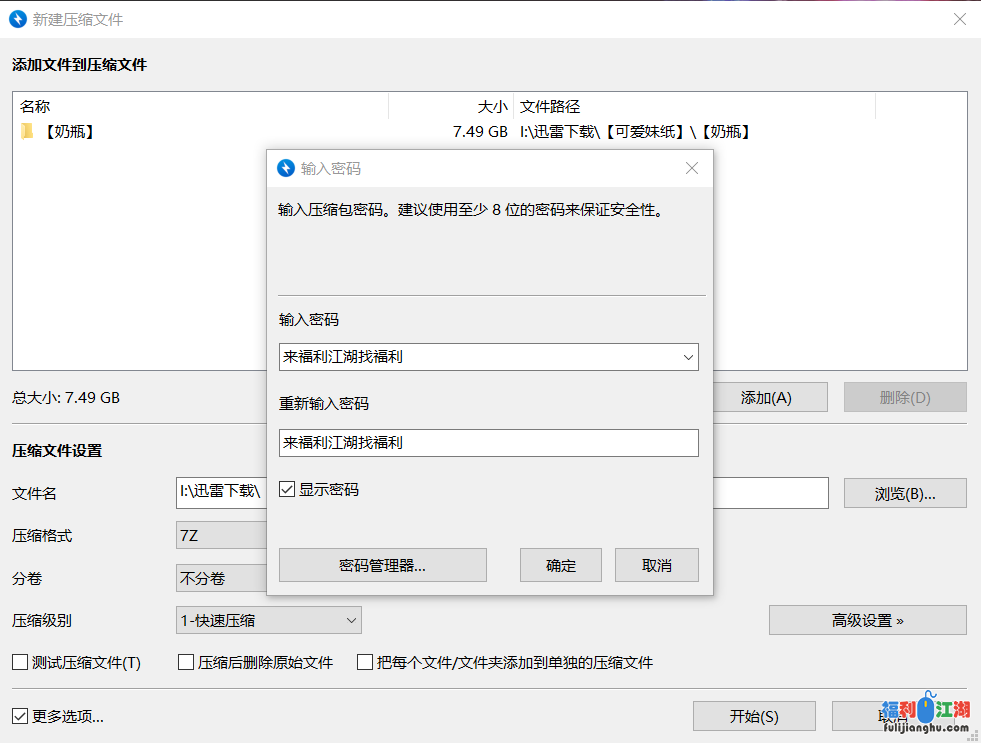Click inside the 重新输入密码 field
Screen dimensions: 981x743
pyautogui.click(x=488, y=442)
